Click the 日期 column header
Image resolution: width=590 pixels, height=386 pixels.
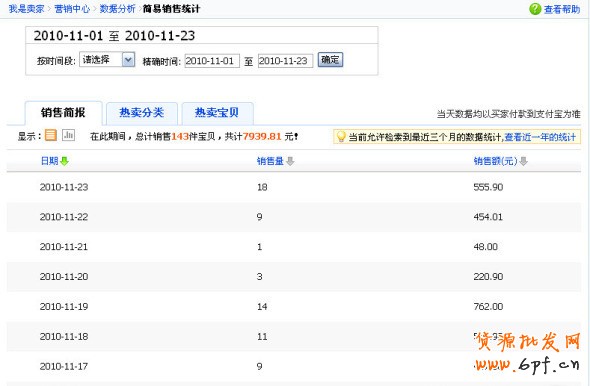click(x=49, y=161)
